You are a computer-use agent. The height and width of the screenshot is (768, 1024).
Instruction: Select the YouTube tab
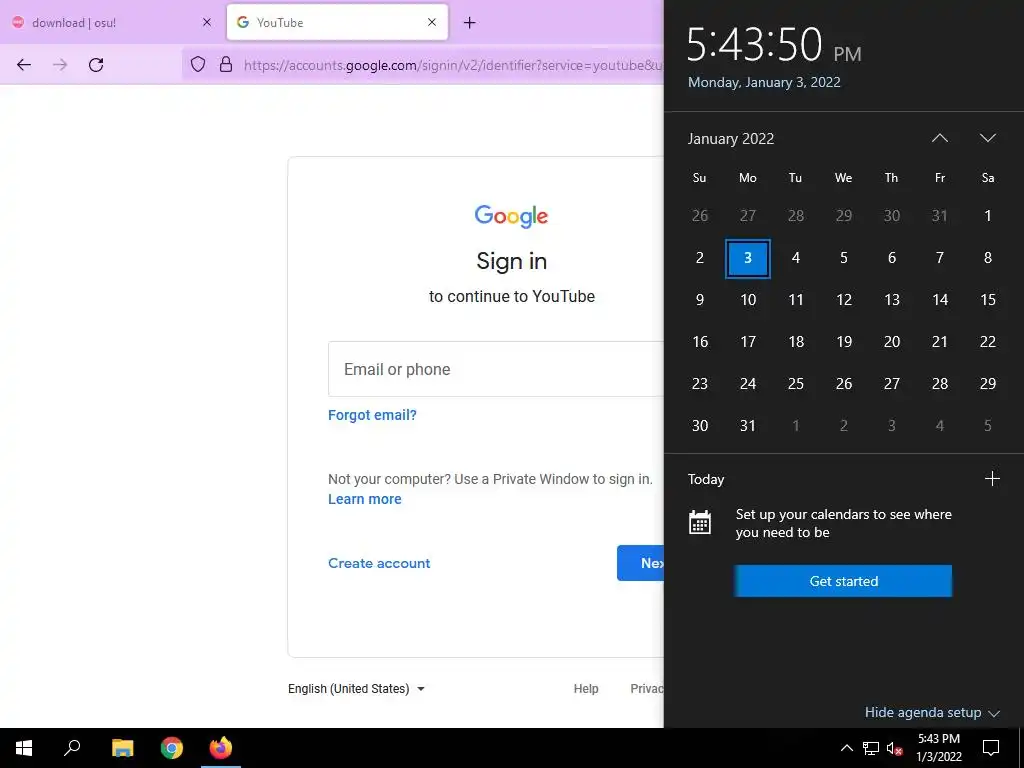tap(338, 22)
